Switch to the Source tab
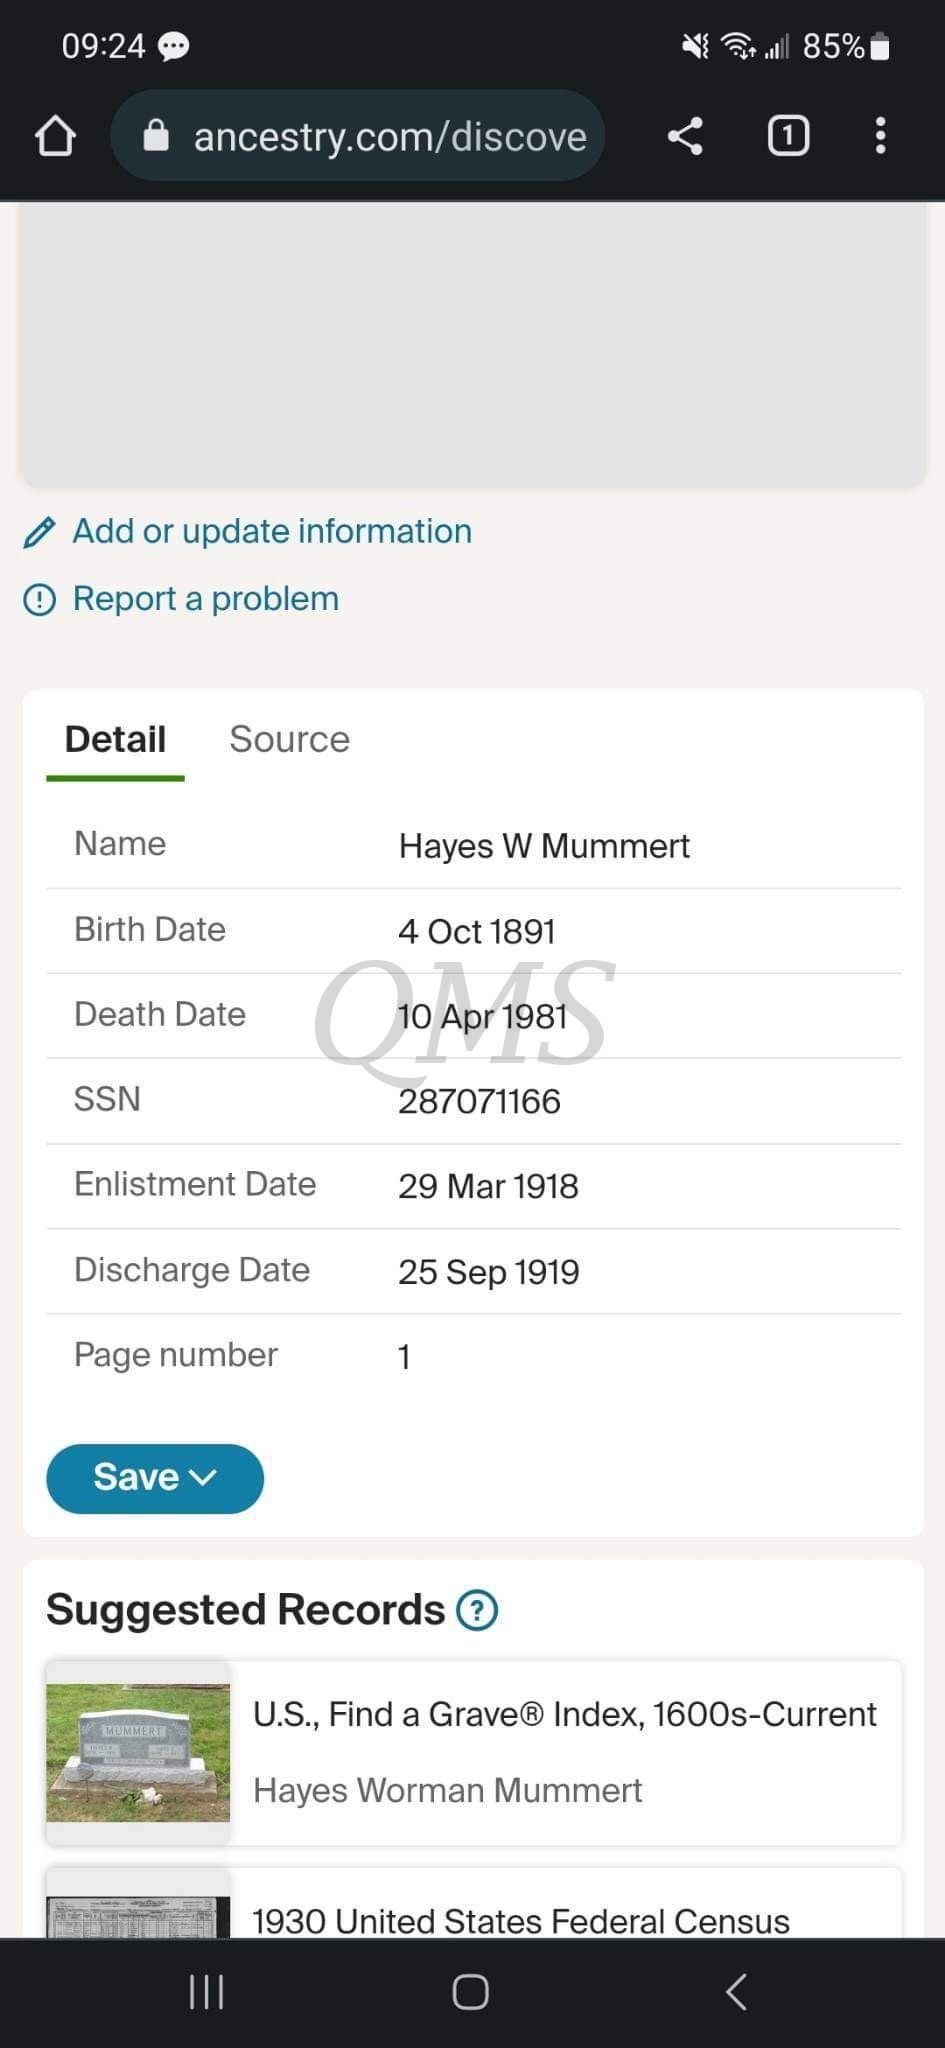The width and height of the screenshot is (945, 2048). pyautogui.click(x=289, y=740)
